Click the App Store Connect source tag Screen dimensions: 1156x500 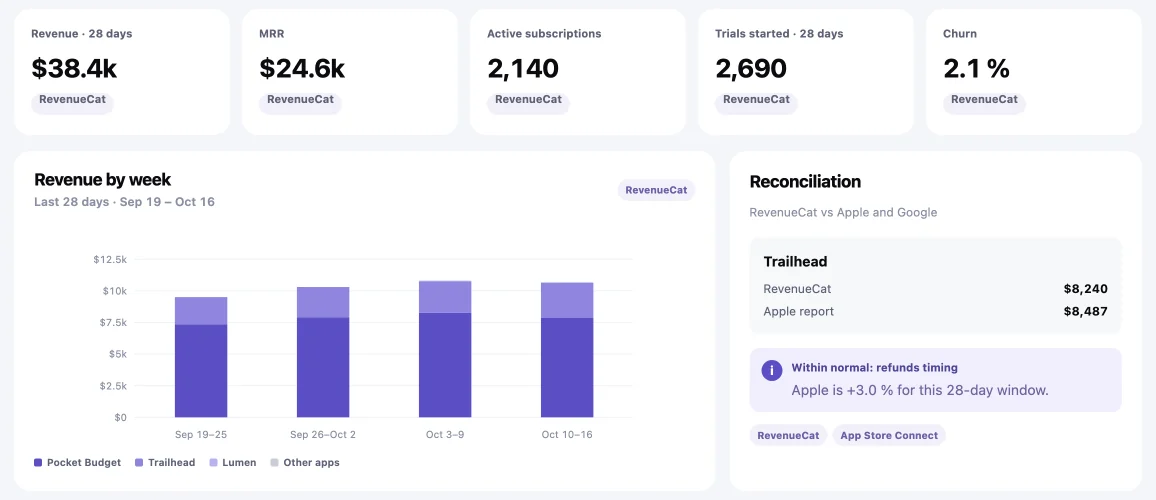coord(889,435)
